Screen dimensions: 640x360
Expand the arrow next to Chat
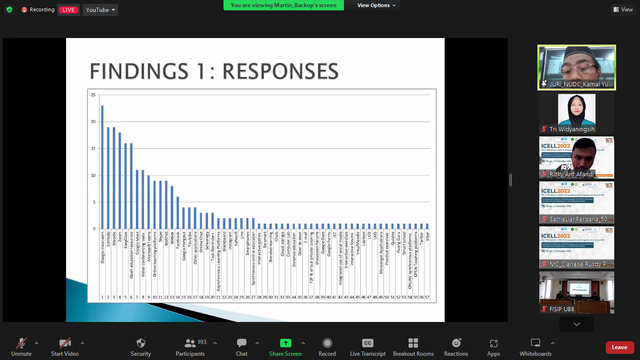[x=257, y=343]
